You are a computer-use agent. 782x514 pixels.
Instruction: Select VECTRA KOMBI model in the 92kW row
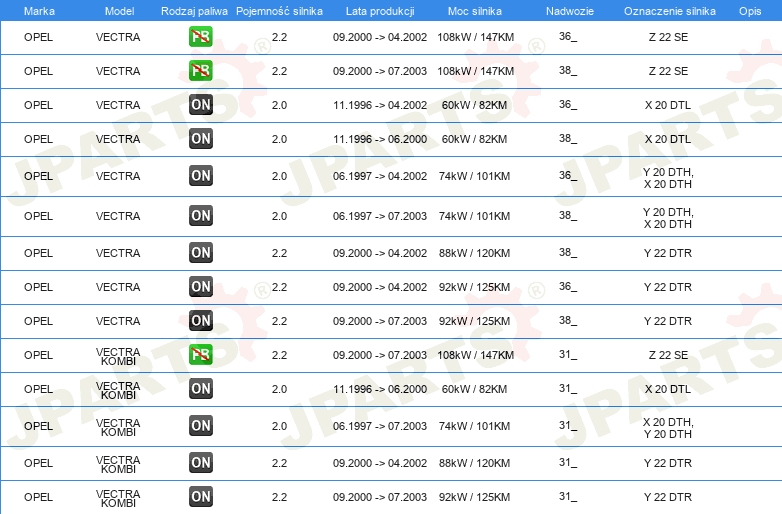click(x=118, y=498)
